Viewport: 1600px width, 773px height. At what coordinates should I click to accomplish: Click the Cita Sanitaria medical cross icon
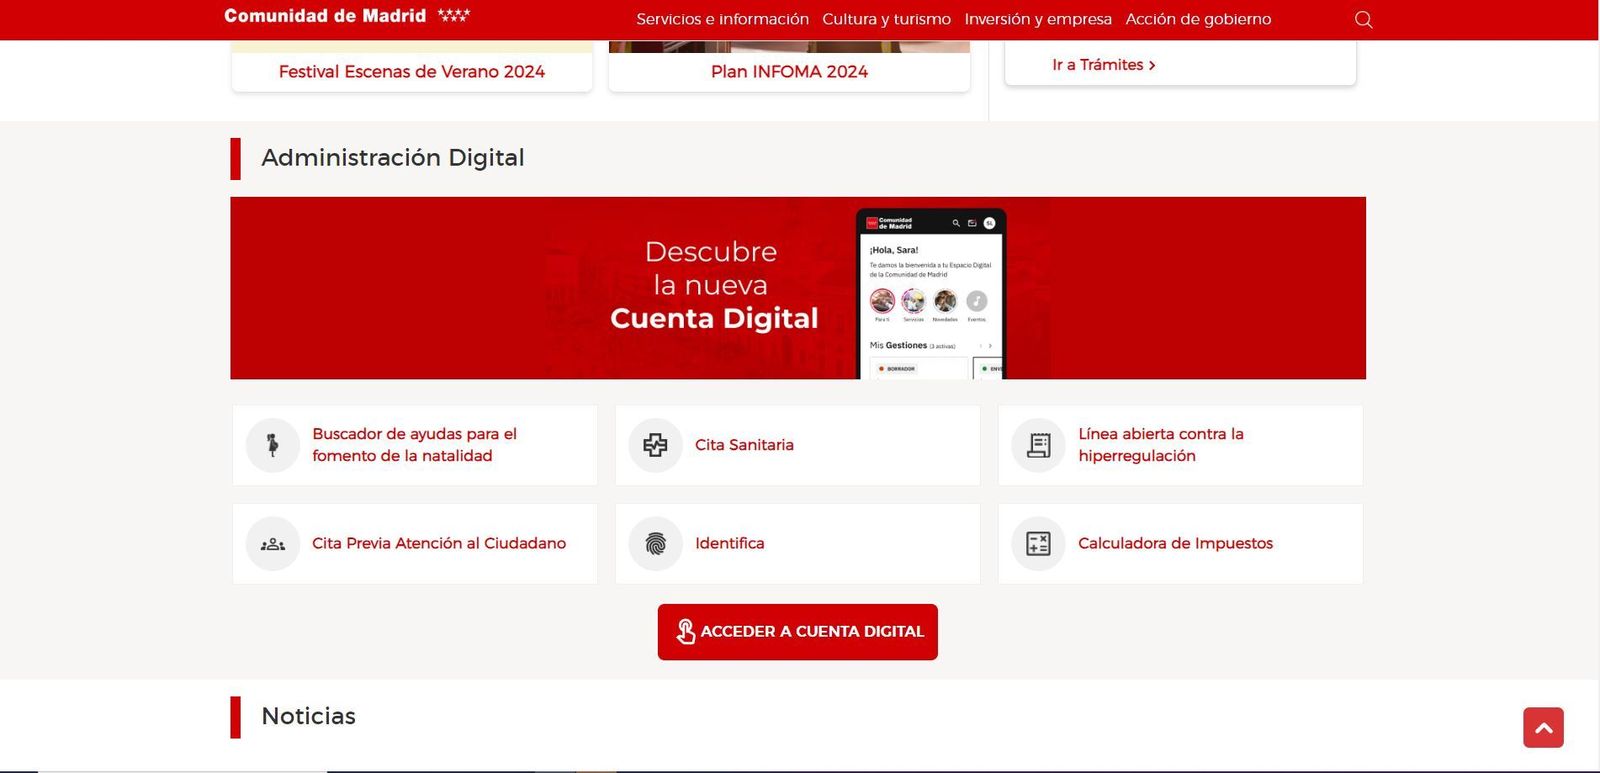click(x=655, y=445)
